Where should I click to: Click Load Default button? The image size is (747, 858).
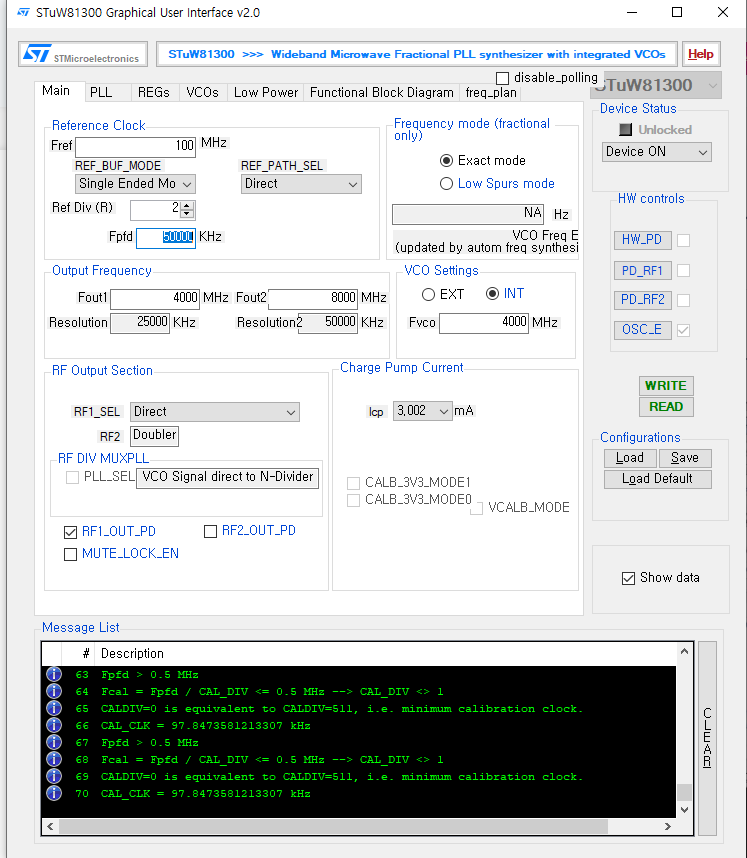tap(657, 479)
